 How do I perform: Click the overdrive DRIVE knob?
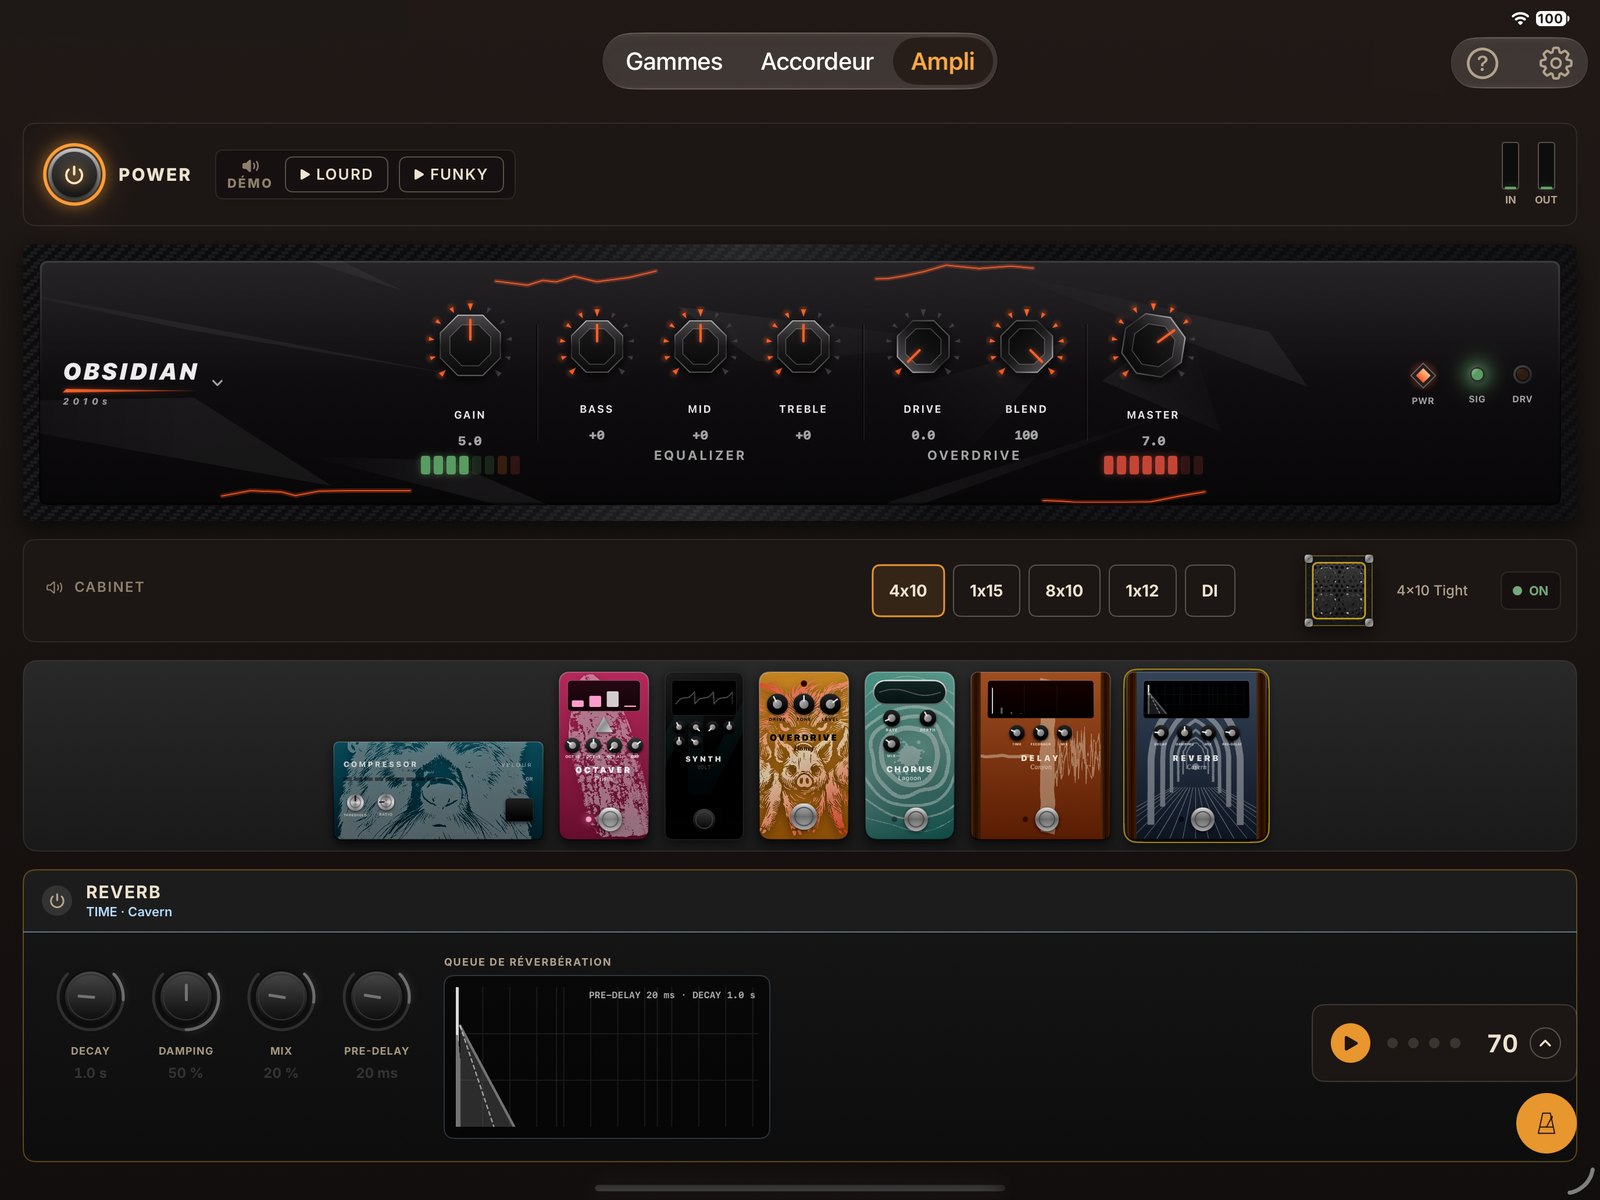point(923,346)
